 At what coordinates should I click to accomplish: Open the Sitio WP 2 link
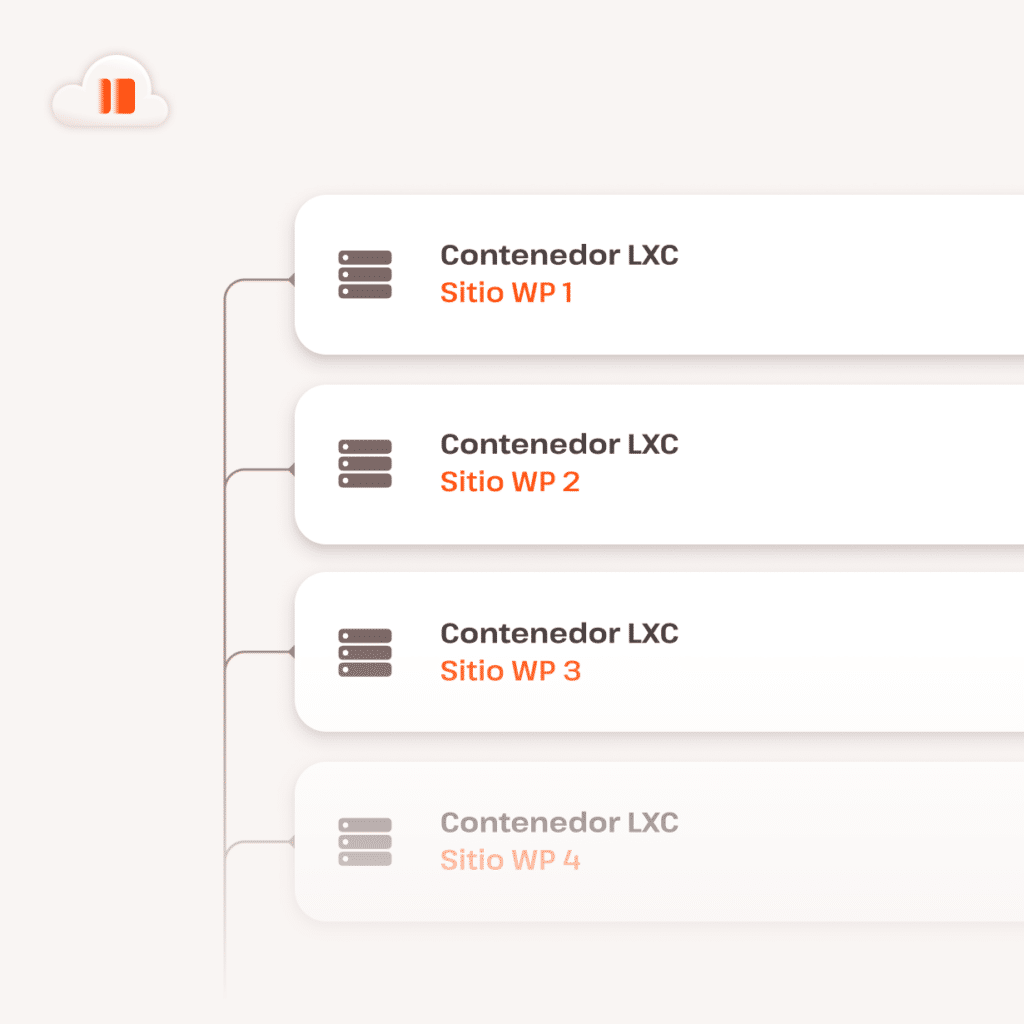509,483
